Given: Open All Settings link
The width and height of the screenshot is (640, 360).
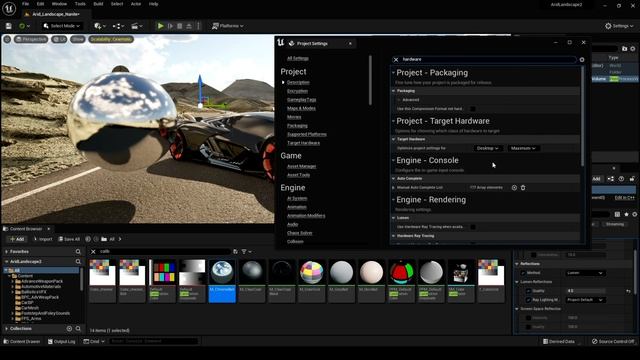Looking at the screenshot, I should [298, 58].
